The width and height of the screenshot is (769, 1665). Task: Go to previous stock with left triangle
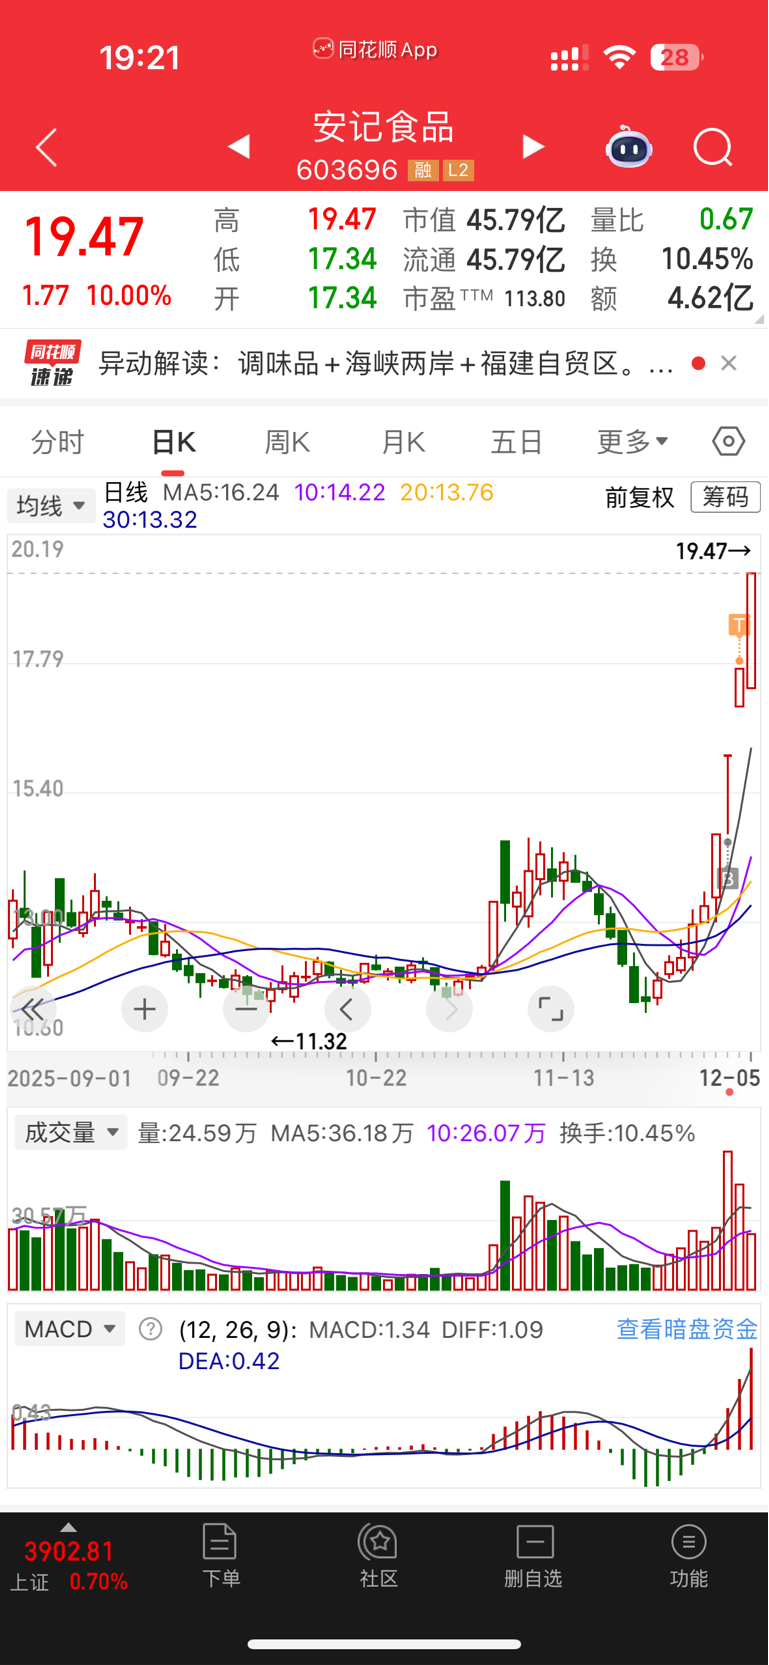239,147
